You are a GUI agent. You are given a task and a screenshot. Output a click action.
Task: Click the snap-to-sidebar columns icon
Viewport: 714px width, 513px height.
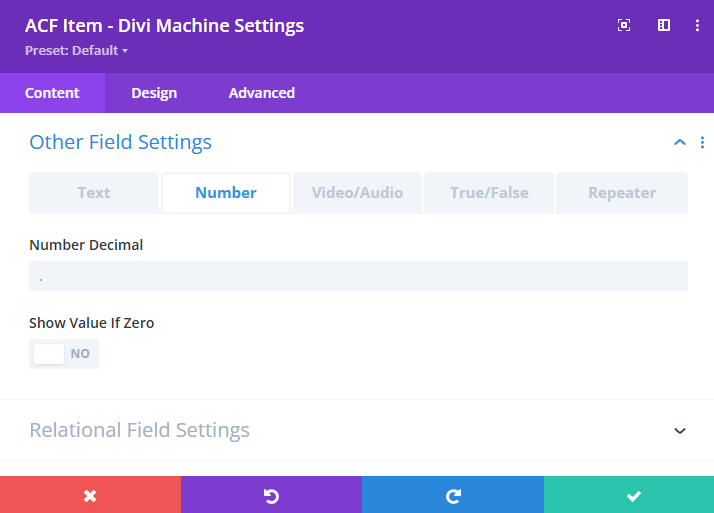(663, 25)
